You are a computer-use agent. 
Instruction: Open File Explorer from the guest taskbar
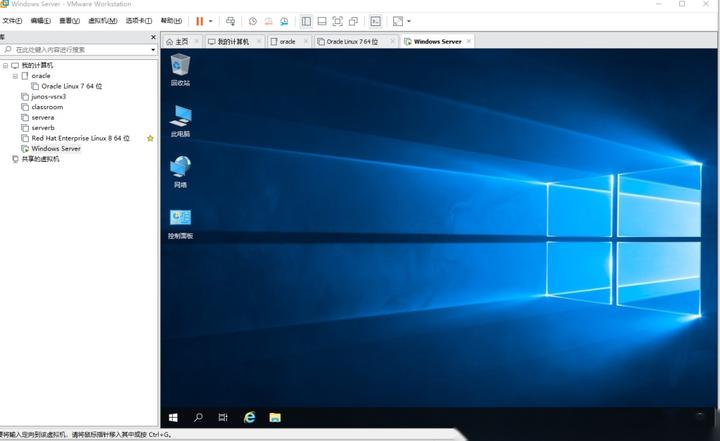(275, 418)
